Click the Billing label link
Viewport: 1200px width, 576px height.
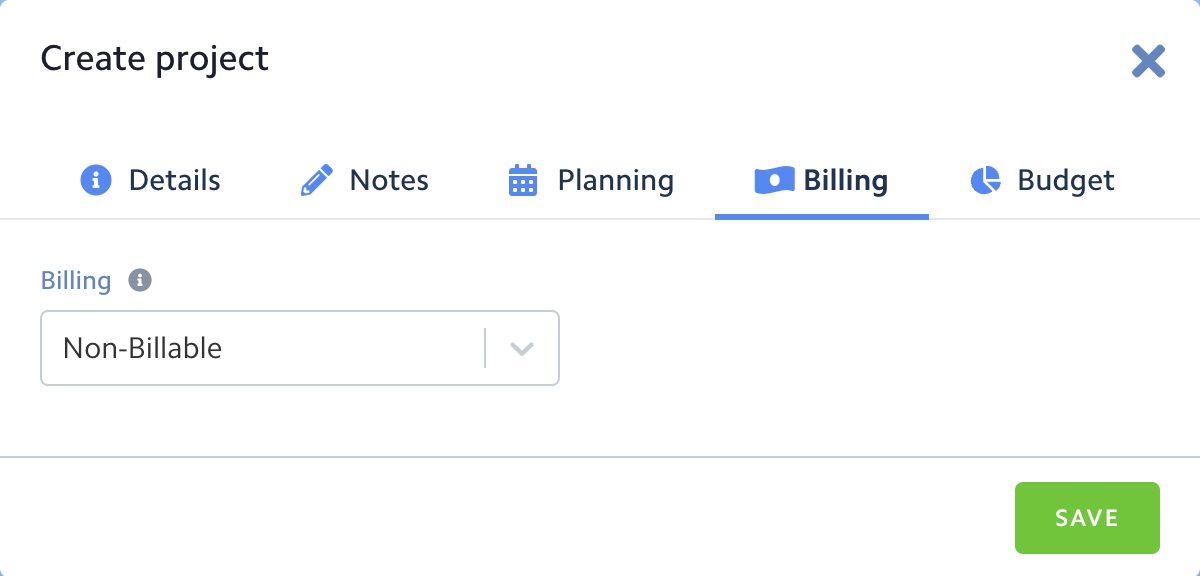(x=75, y=280)
